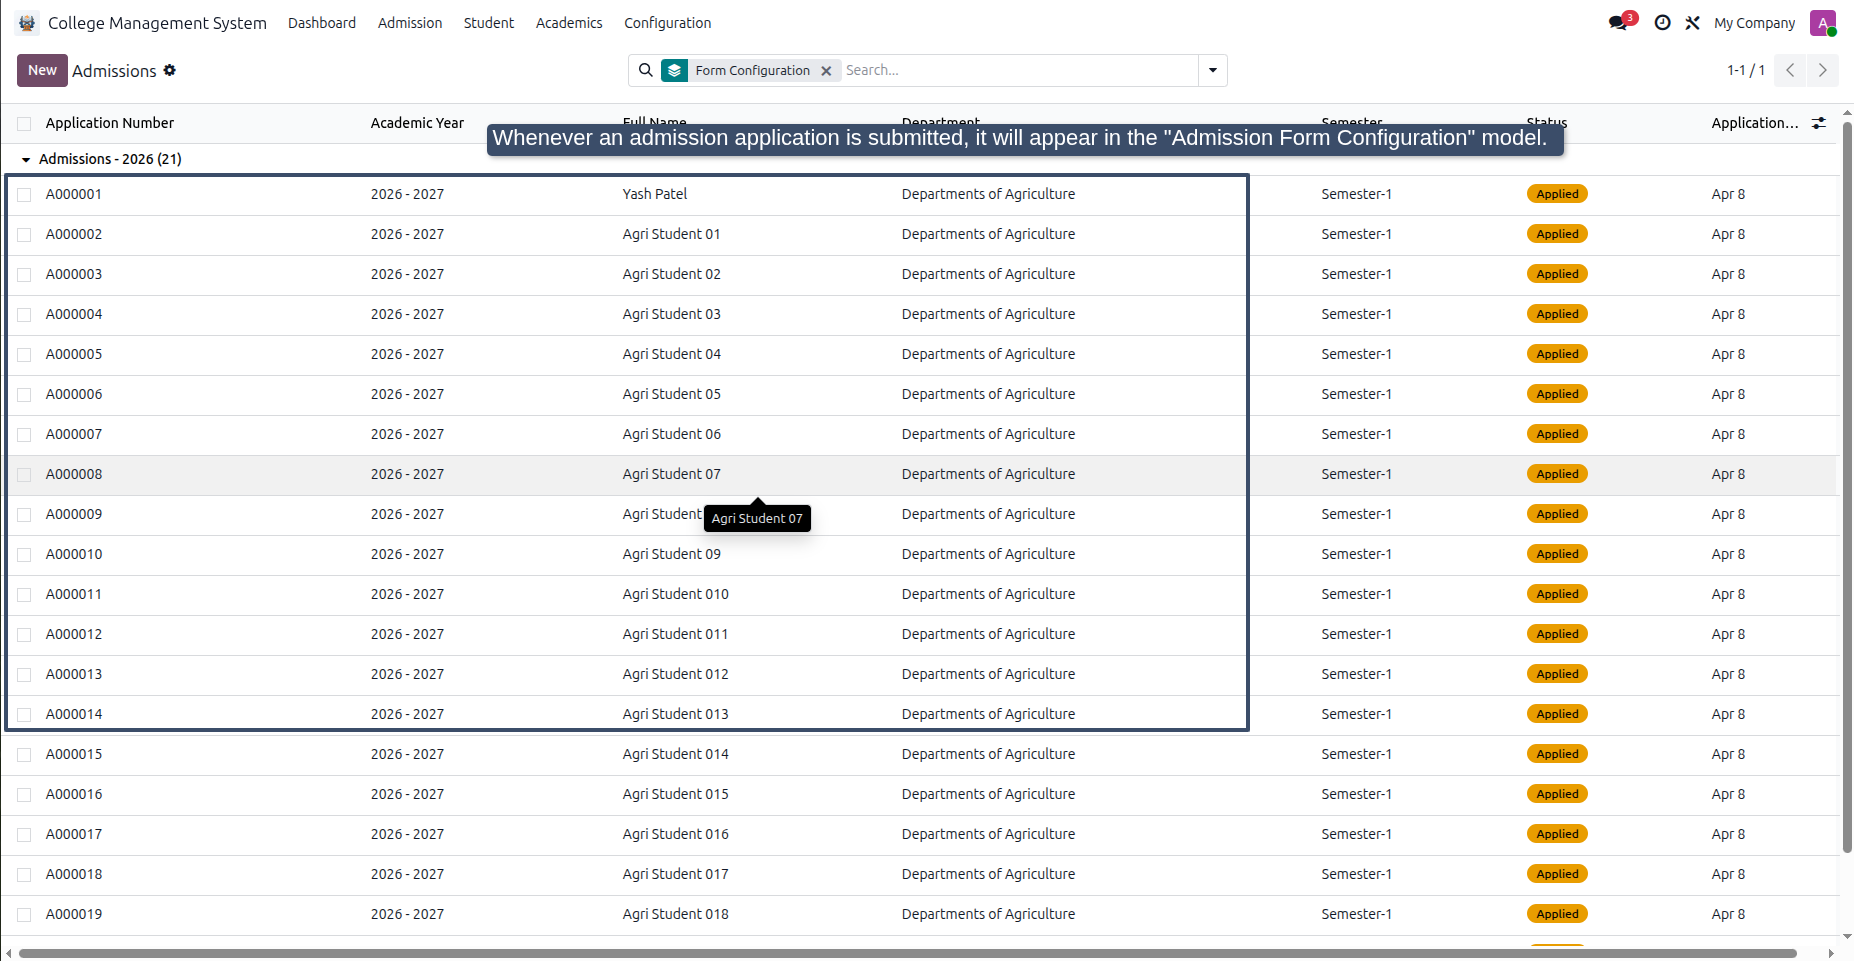Select checkbox for application A000010
This screenshot has height=961, width=1854.
coord(24,555)
